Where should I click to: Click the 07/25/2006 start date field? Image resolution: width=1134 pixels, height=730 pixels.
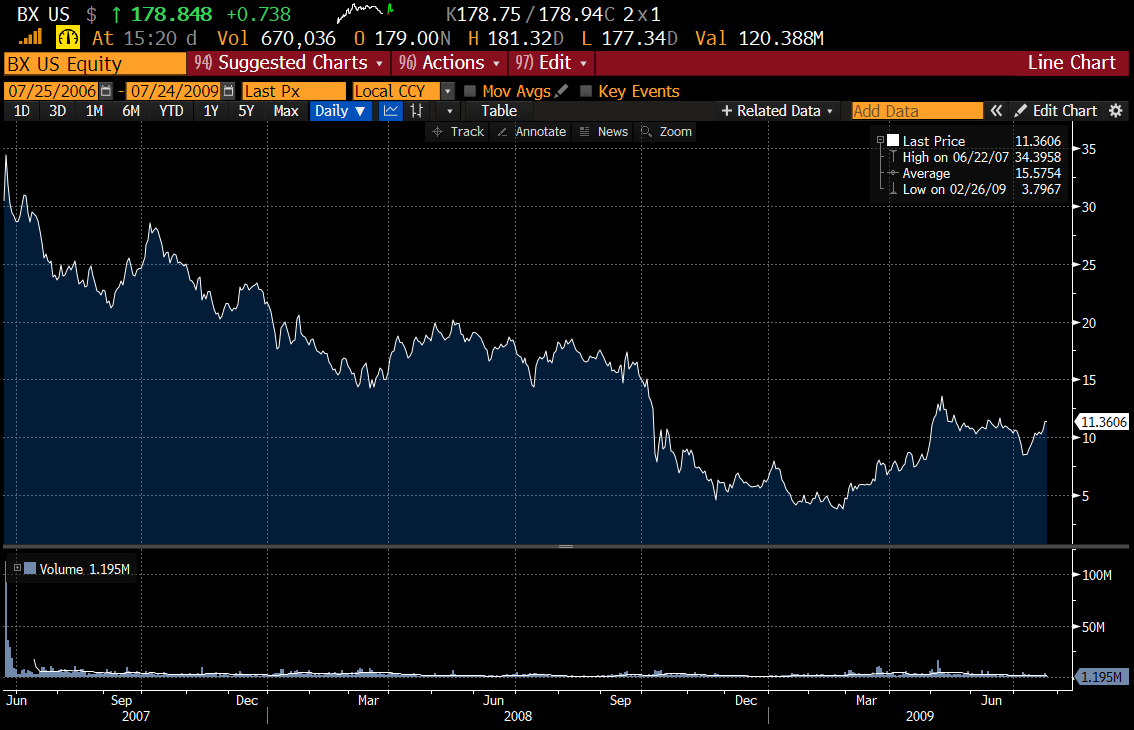(x=52, y=90)
